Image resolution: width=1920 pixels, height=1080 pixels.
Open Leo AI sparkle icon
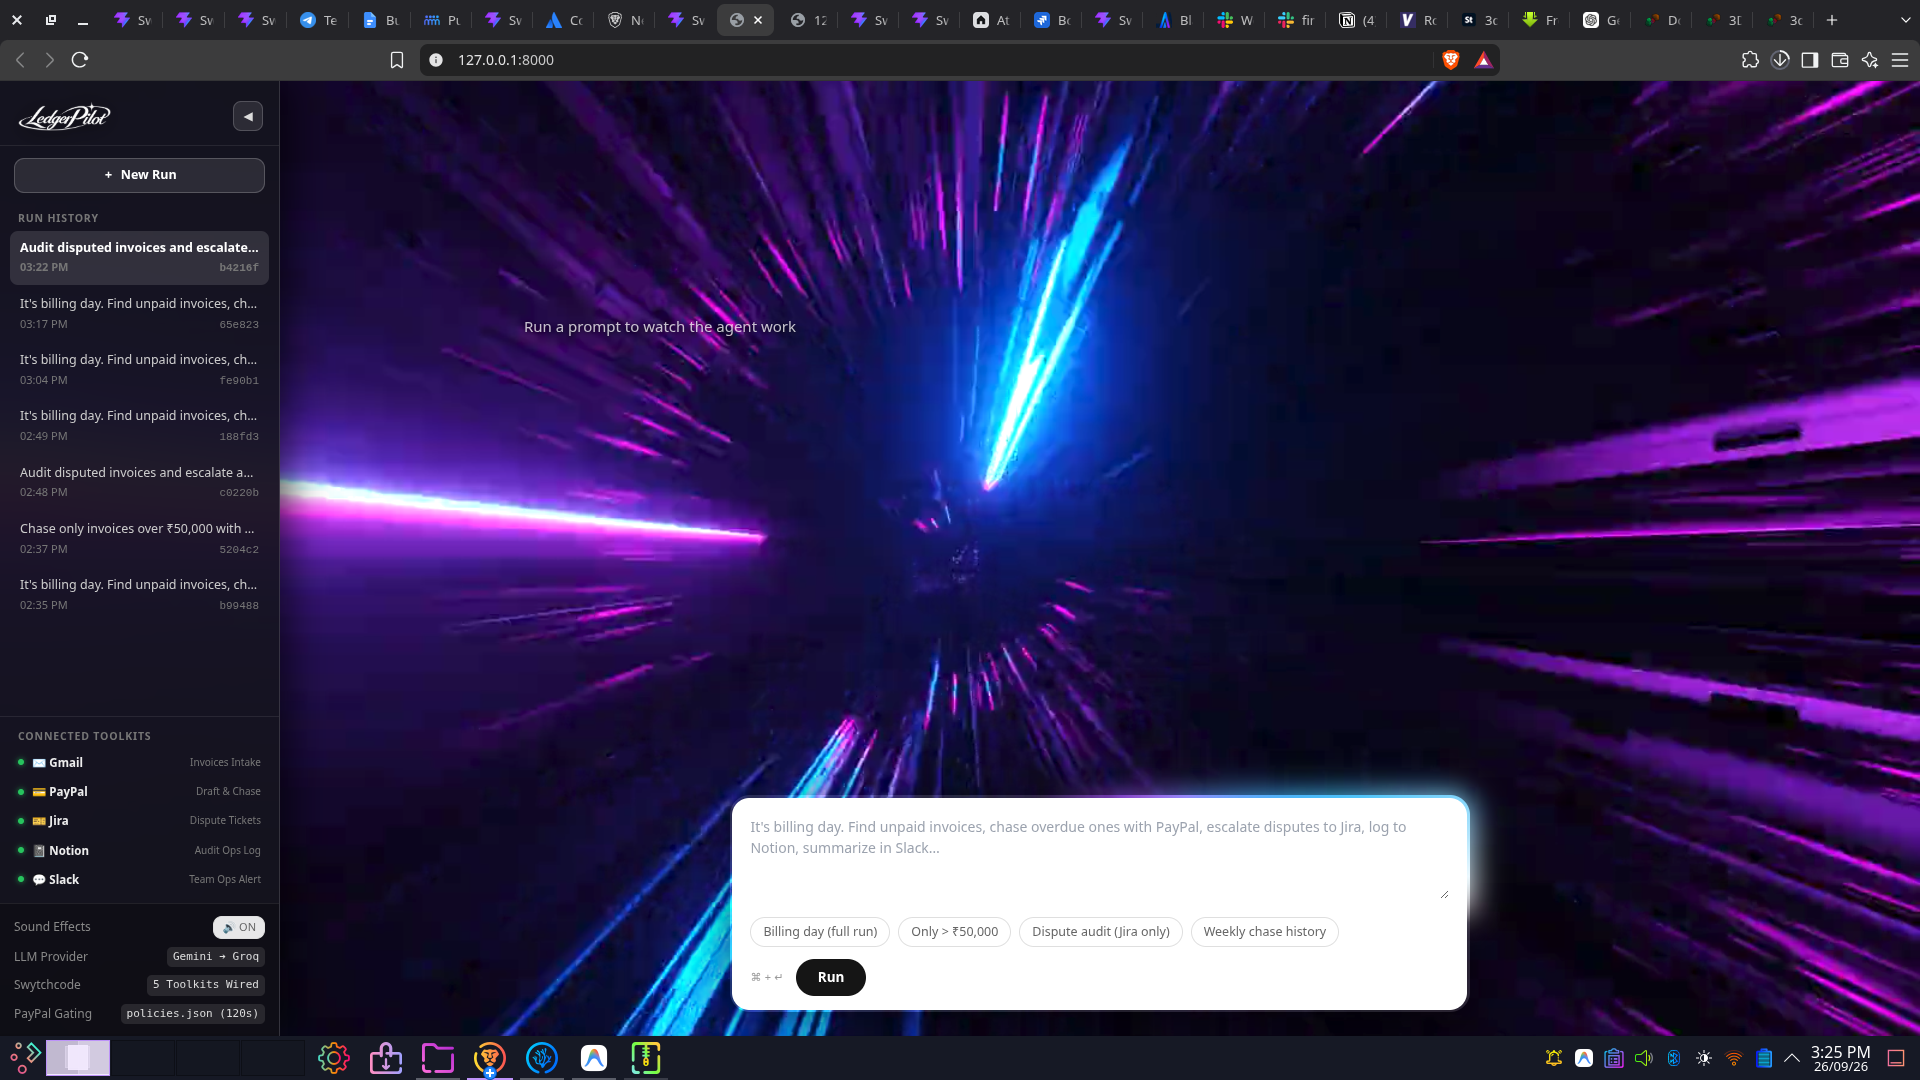coord(1870,60)
